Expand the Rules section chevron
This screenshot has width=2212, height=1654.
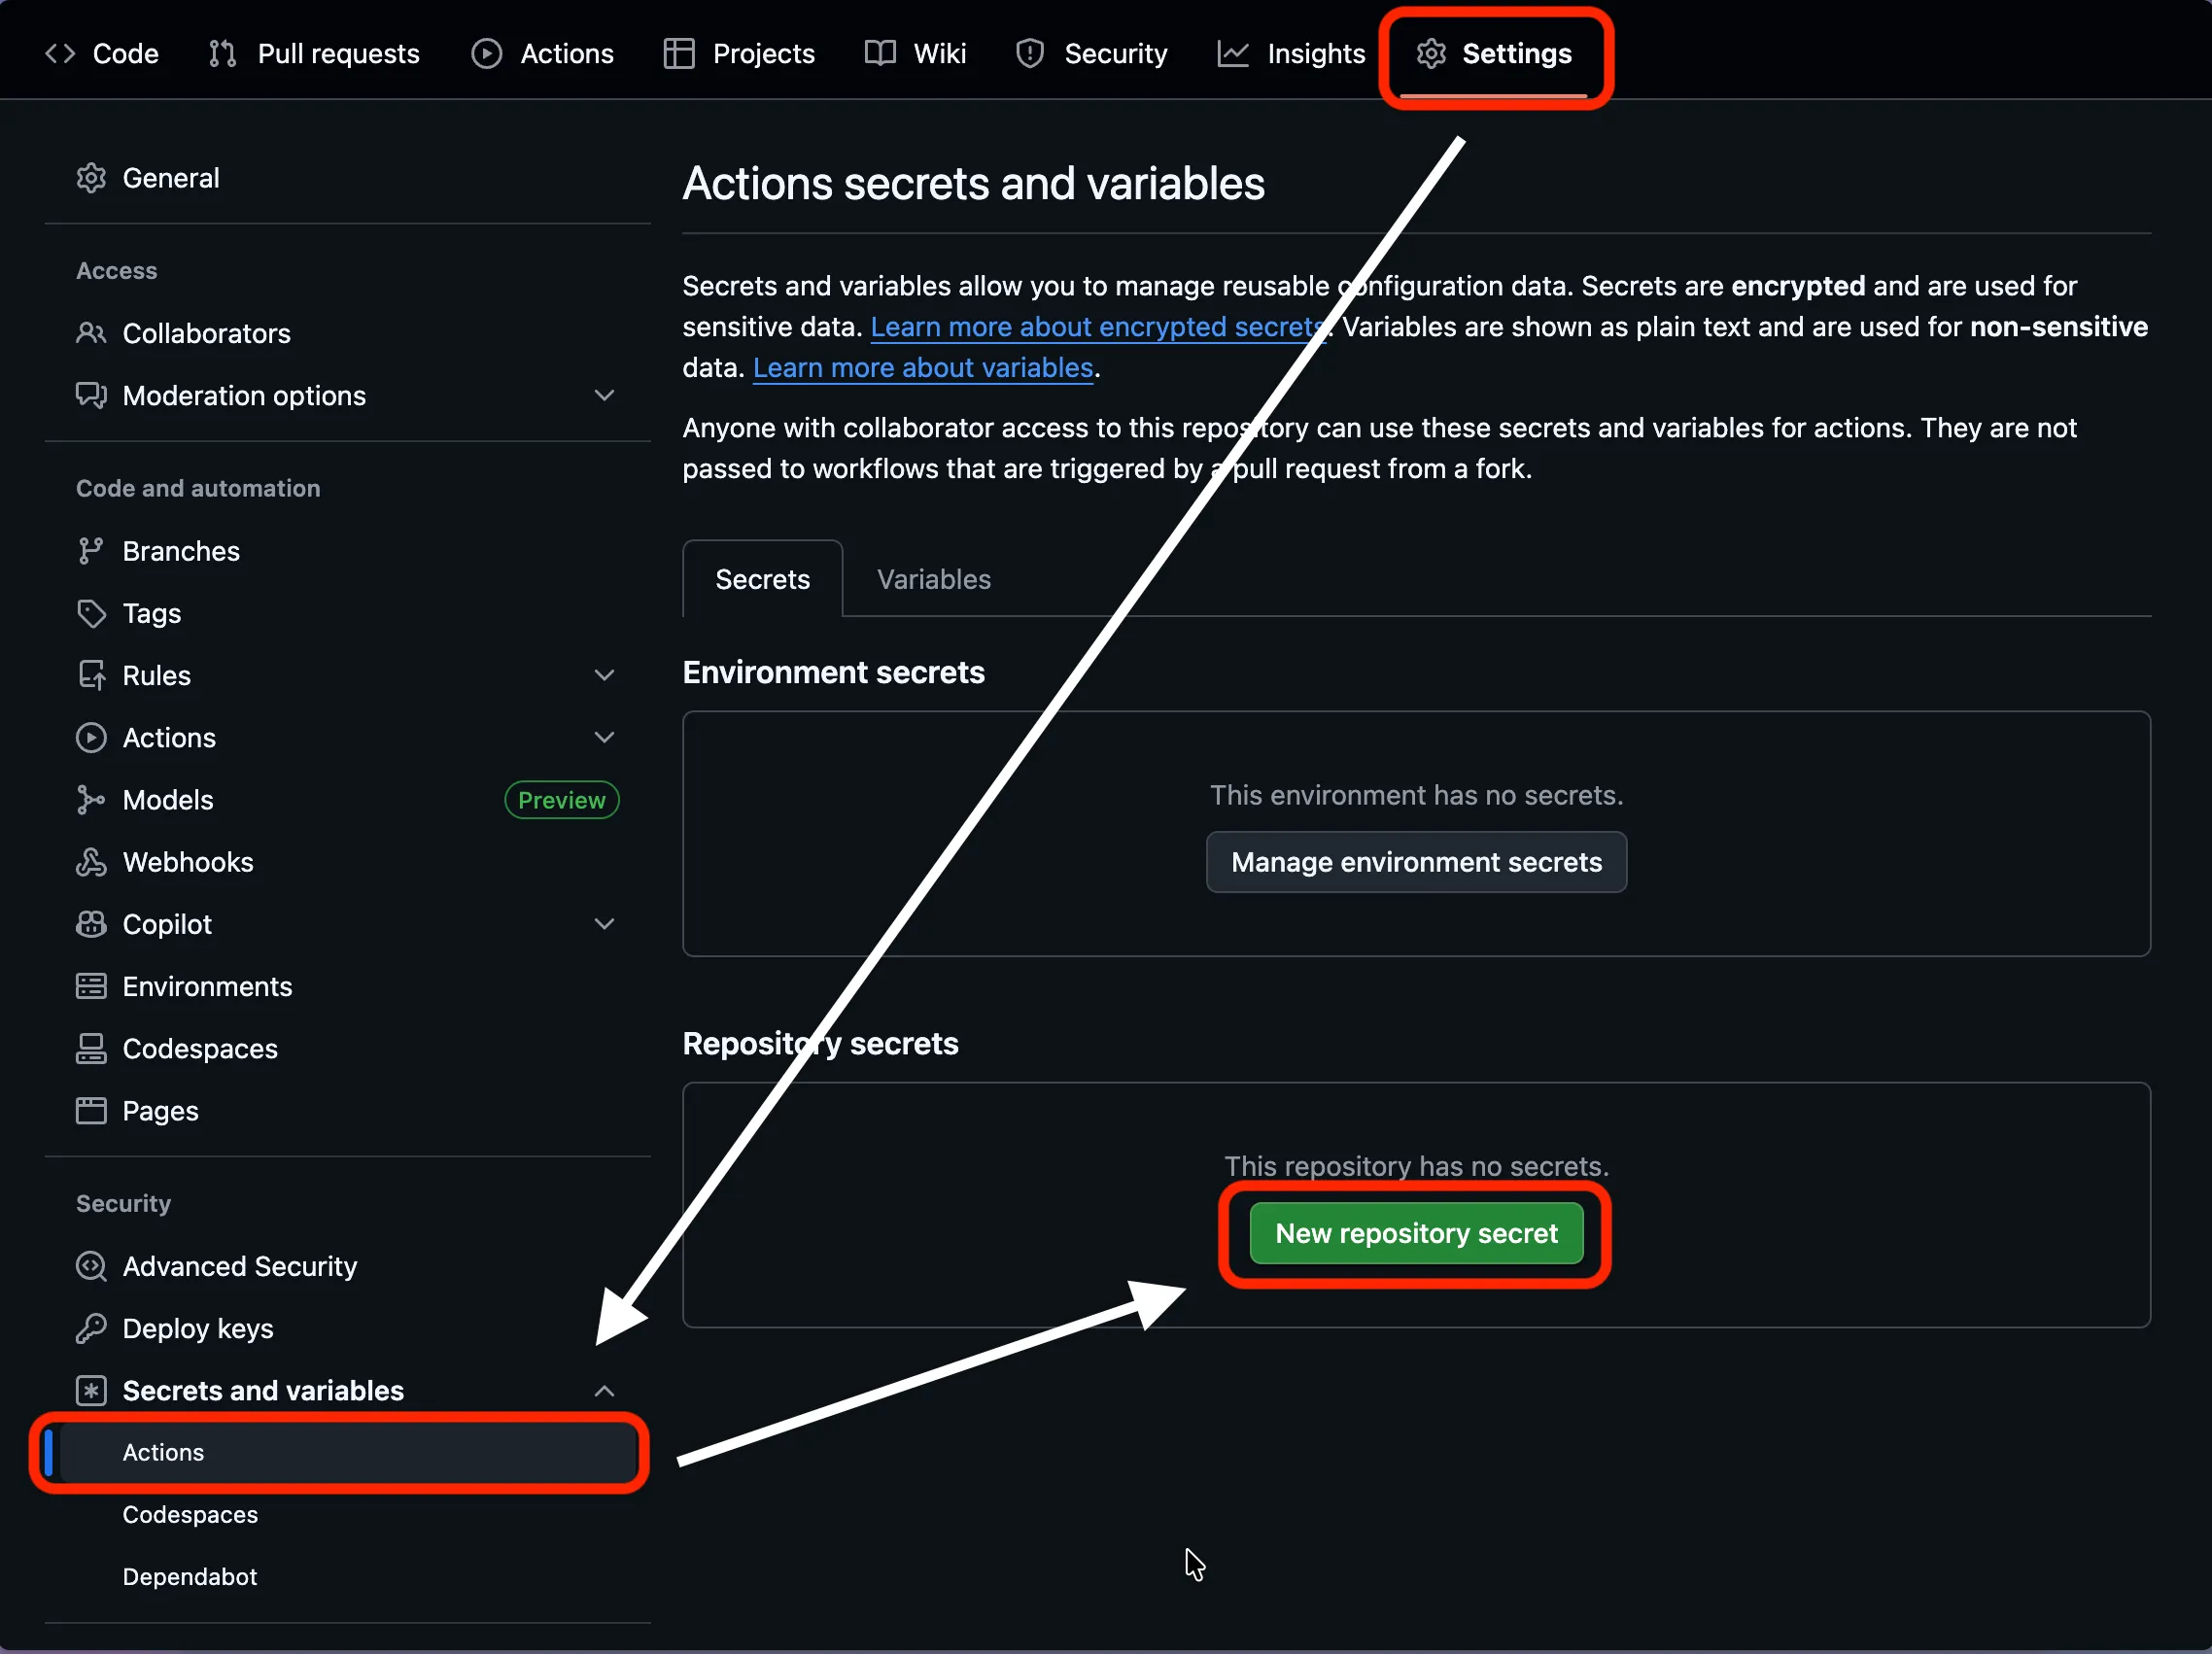(604, 675)
